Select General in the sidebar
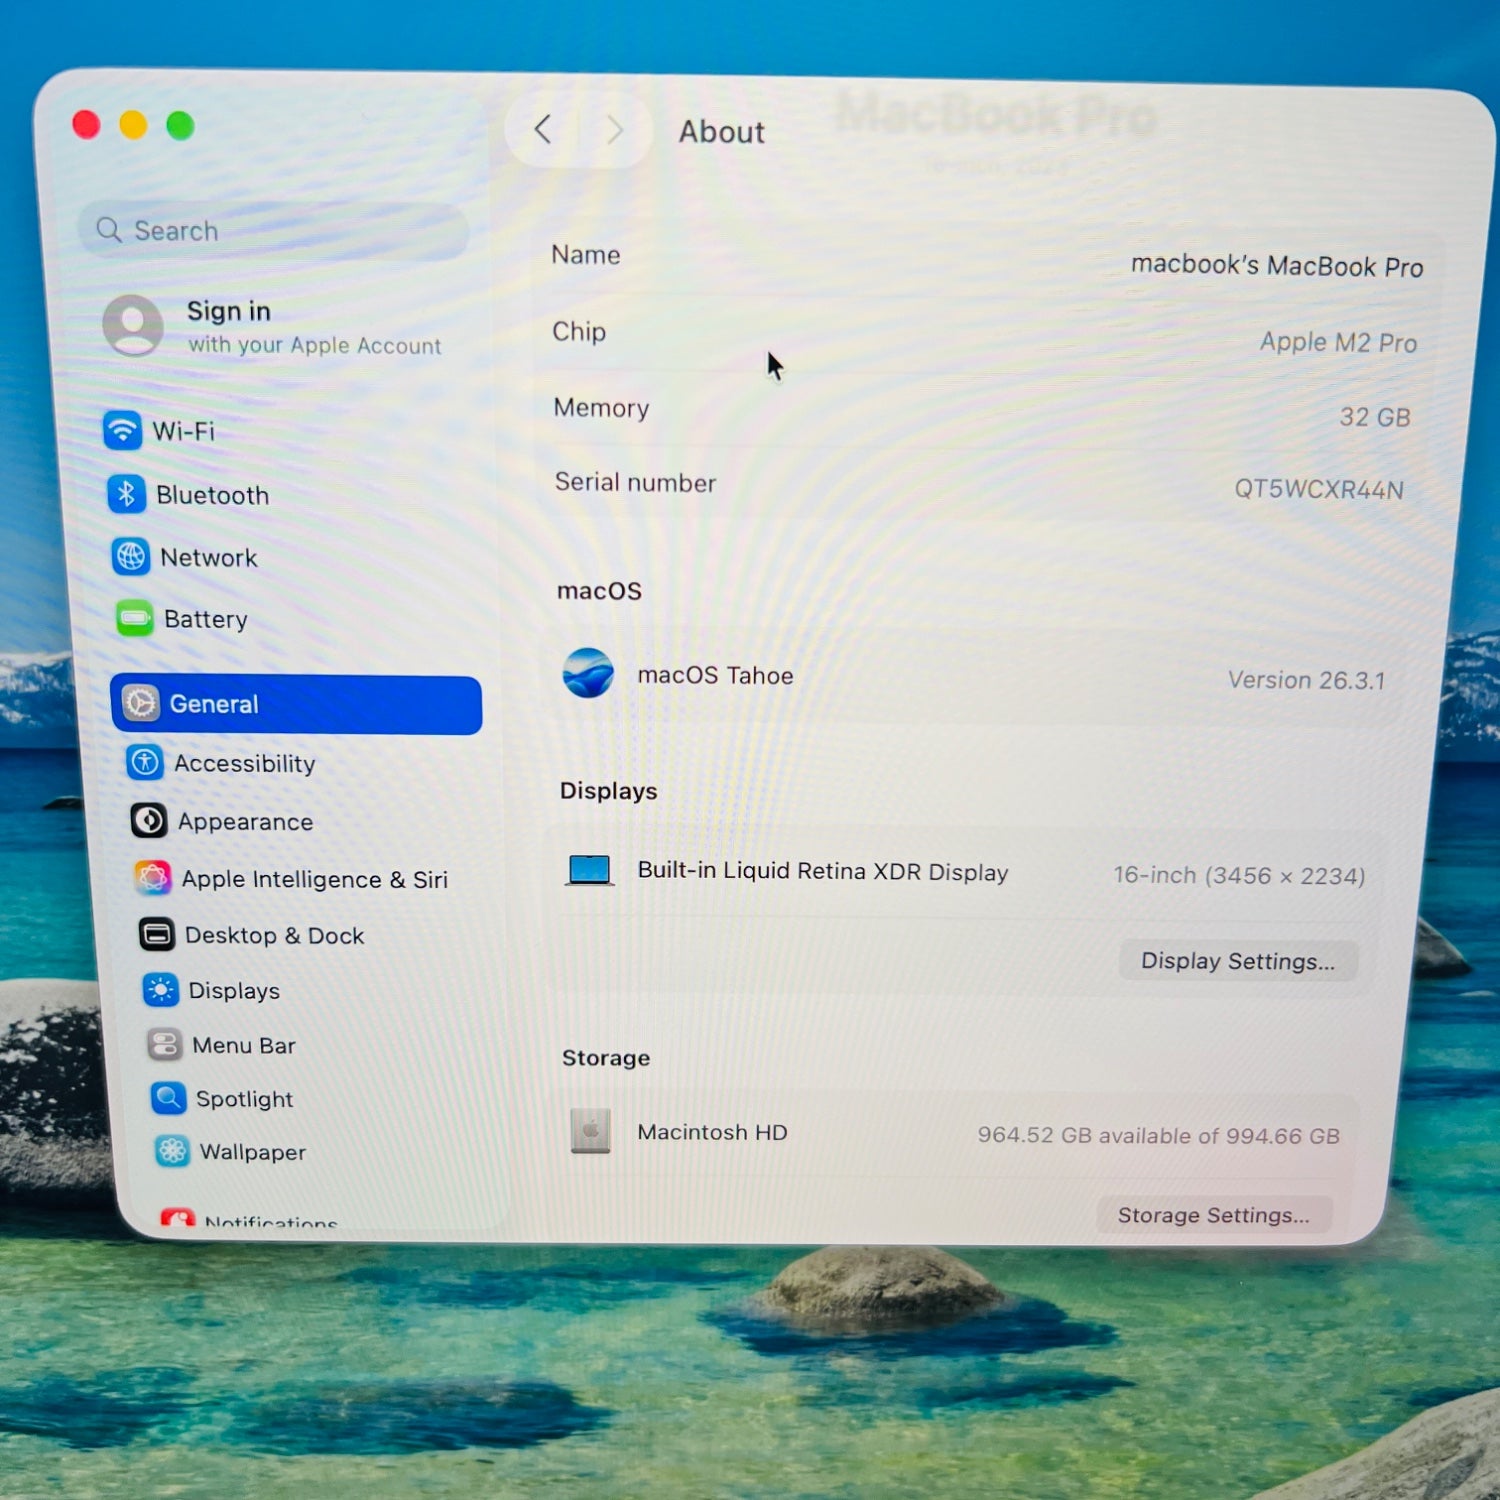 click(x=296, y=704)
